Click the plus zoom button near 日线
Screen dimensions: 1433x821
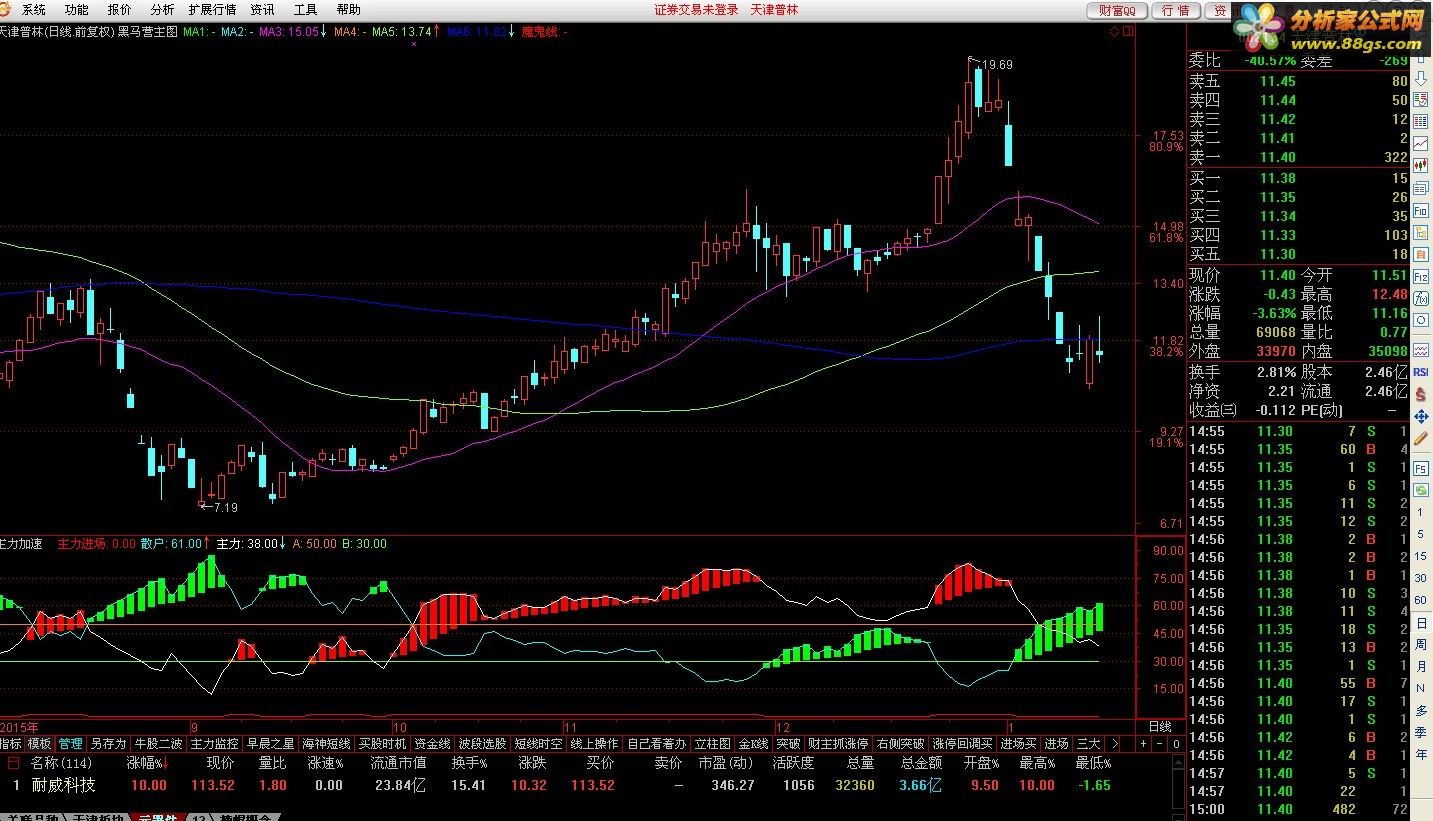tap(1143, 743)
